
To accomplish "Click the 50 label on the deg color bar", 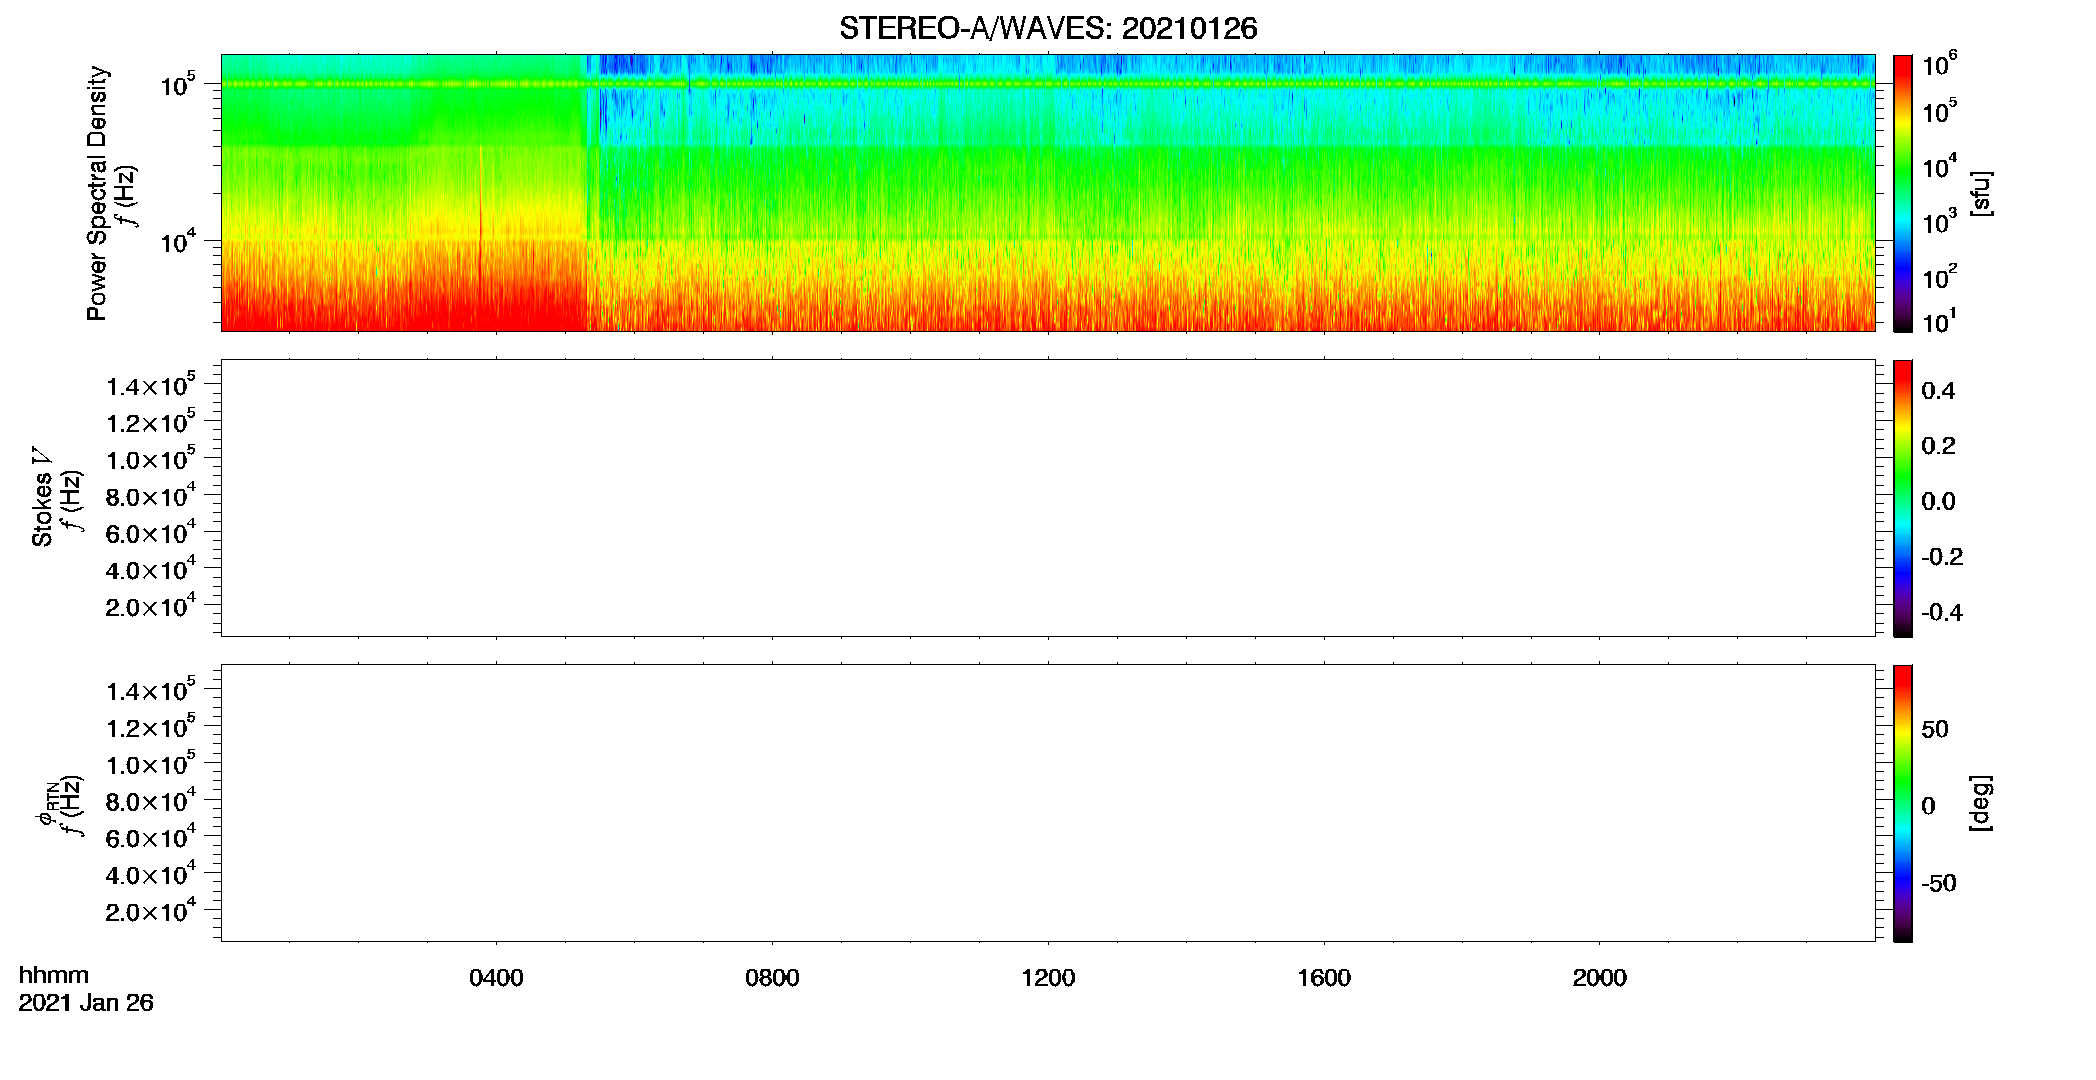I will [1935, 729].
